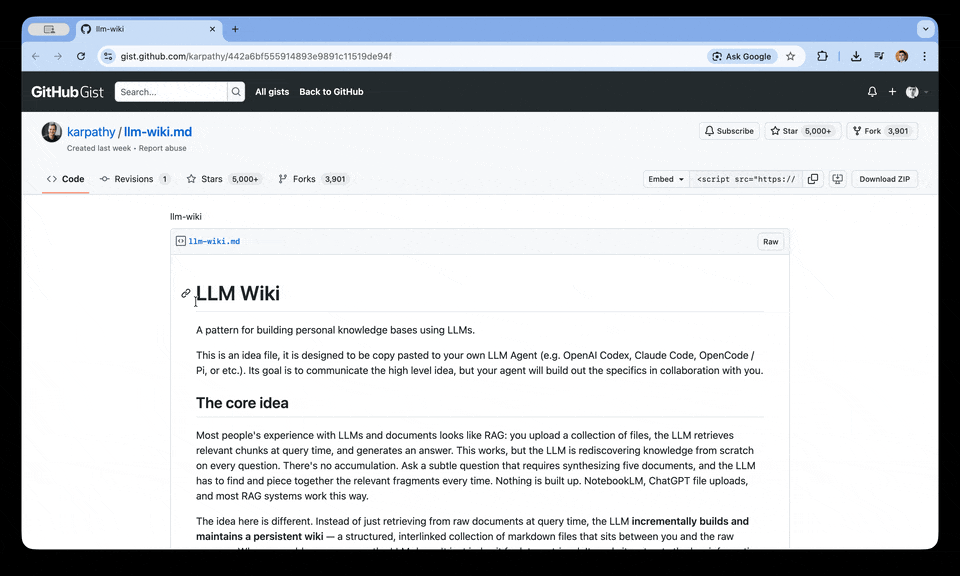Open the Chrome profile avatar
960x576 pixels.
[901, 56]
